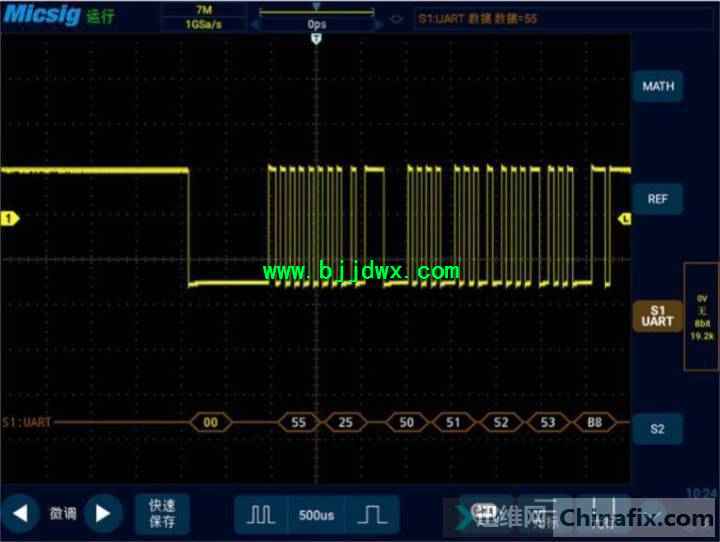
Task: Tap the 500us timebase value
Action: pyautogui.click(x=316, y=515)
